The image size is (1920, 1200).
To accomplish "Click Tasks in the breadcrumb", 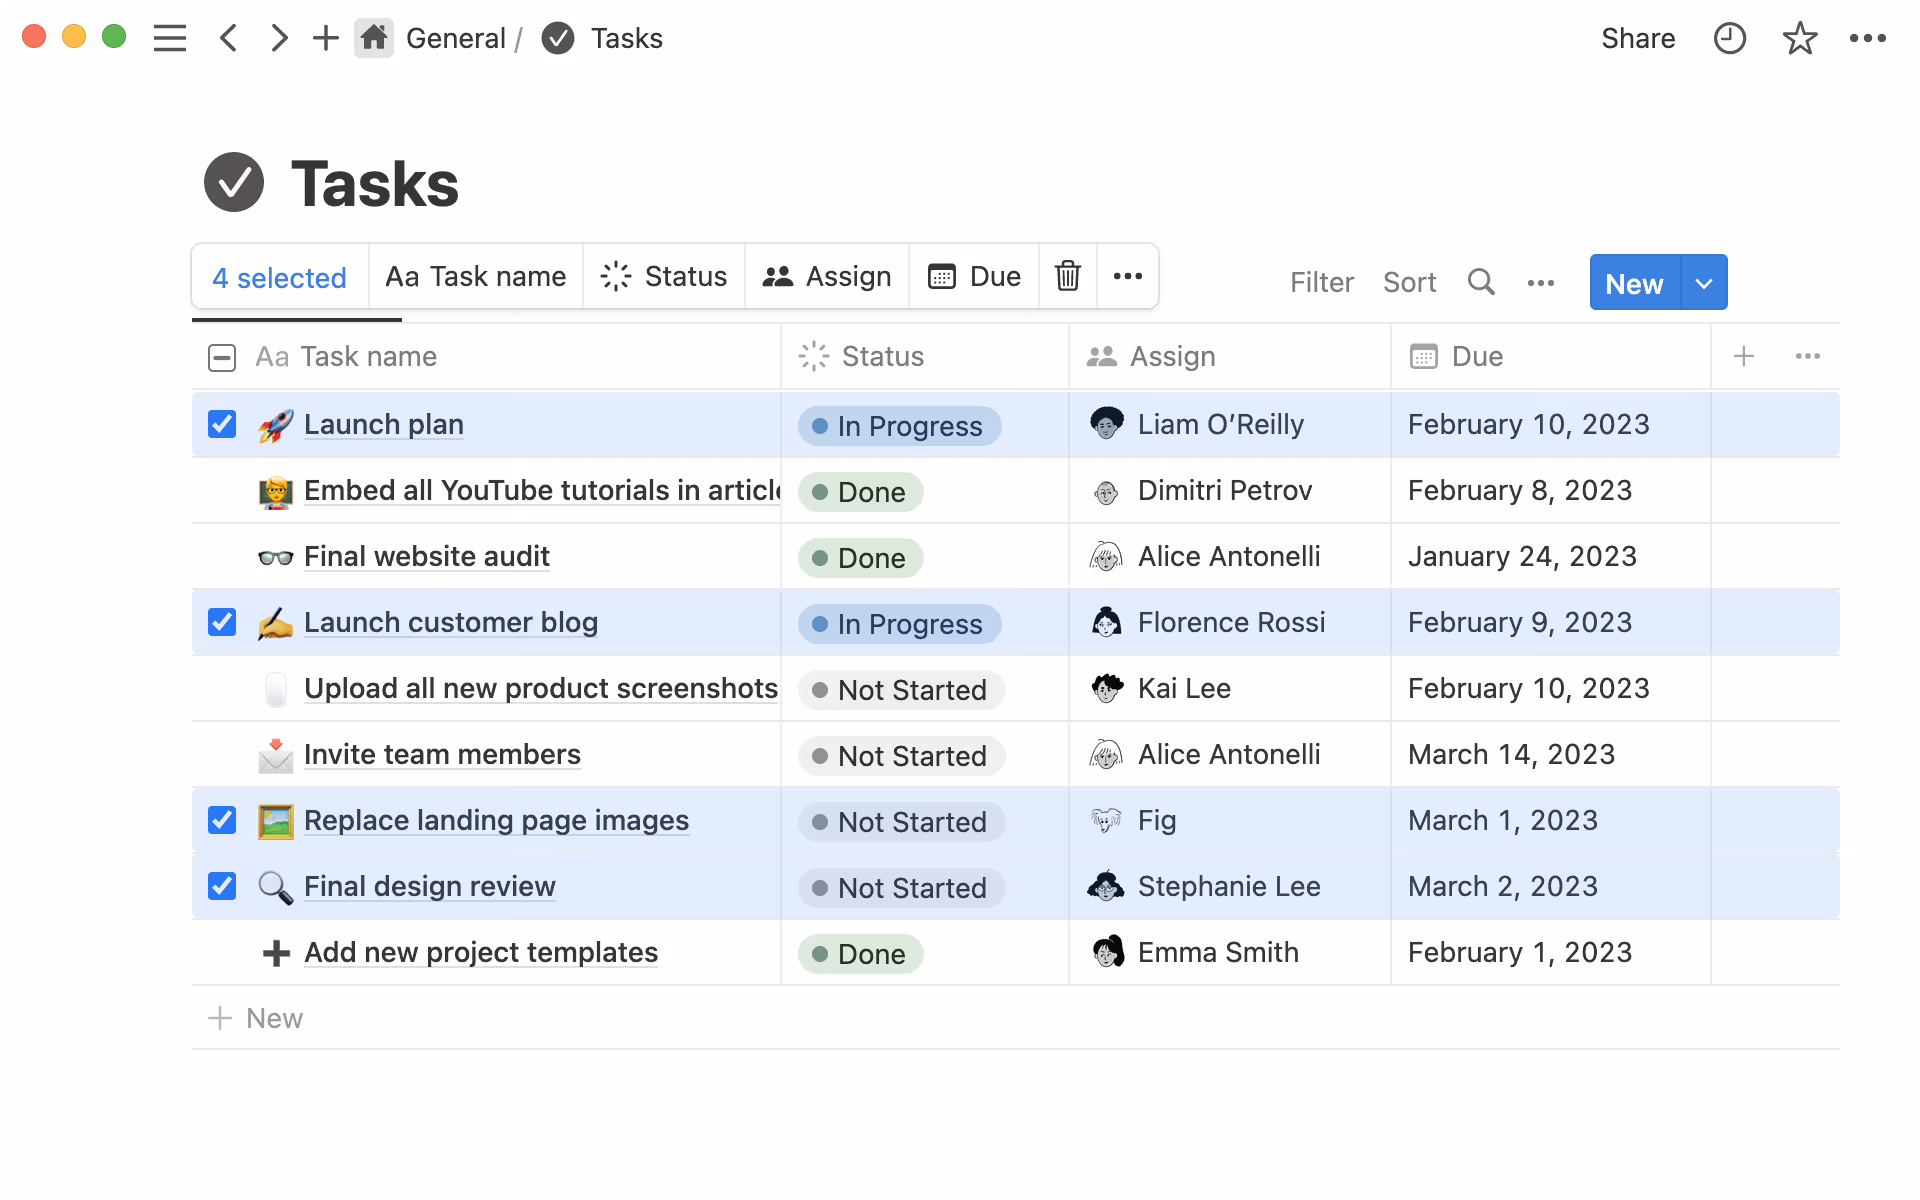I will click(626, 38).
